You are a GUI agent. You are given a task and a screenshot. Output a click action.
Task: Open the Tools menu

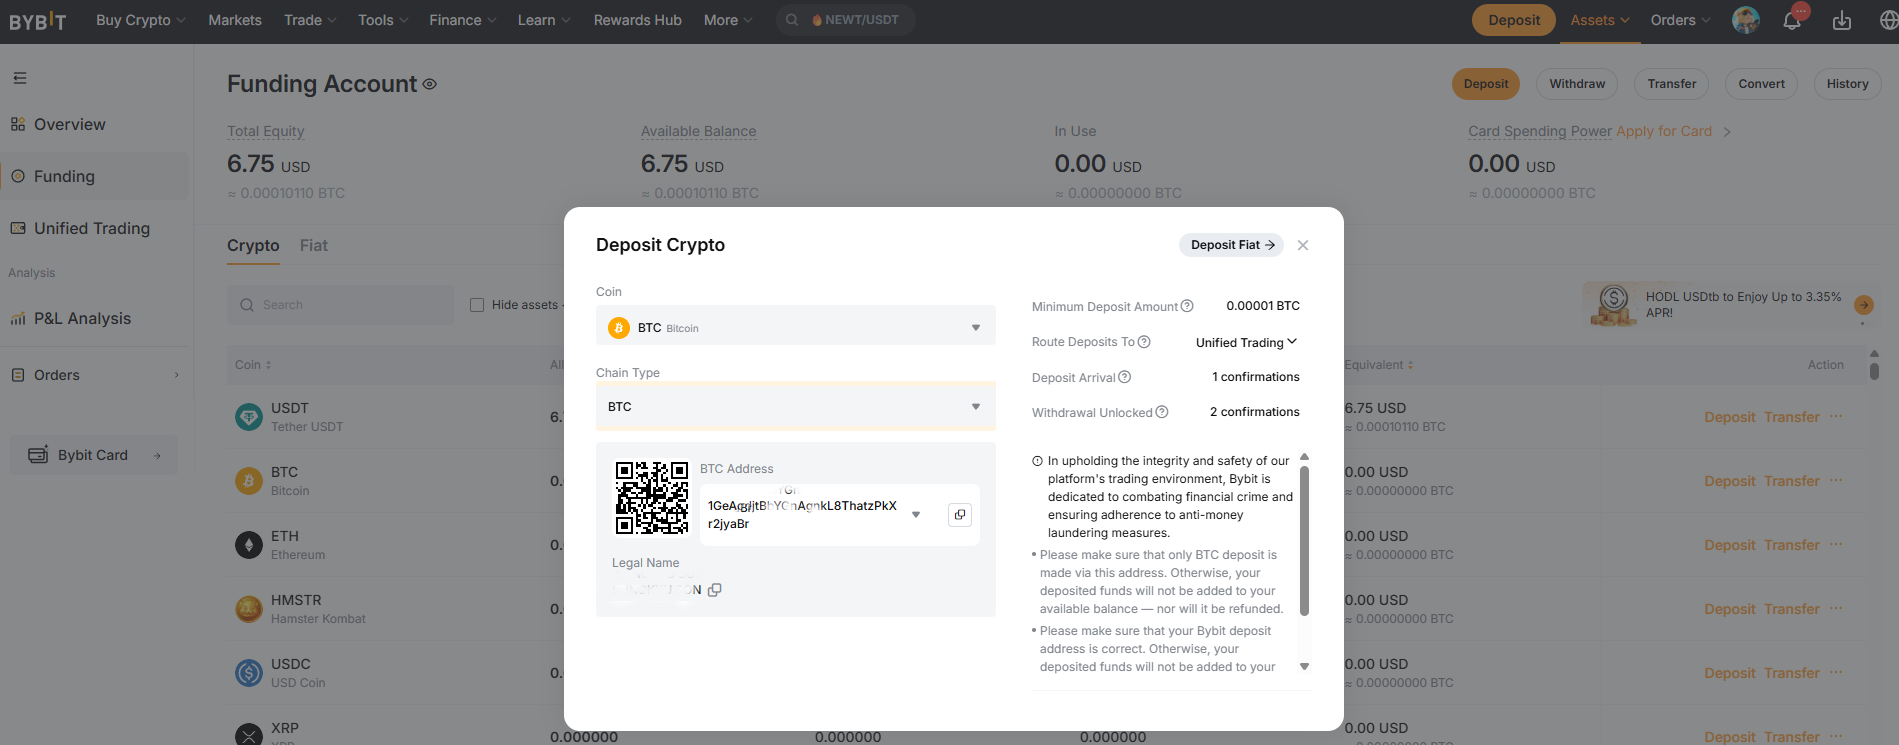(383, 20)
